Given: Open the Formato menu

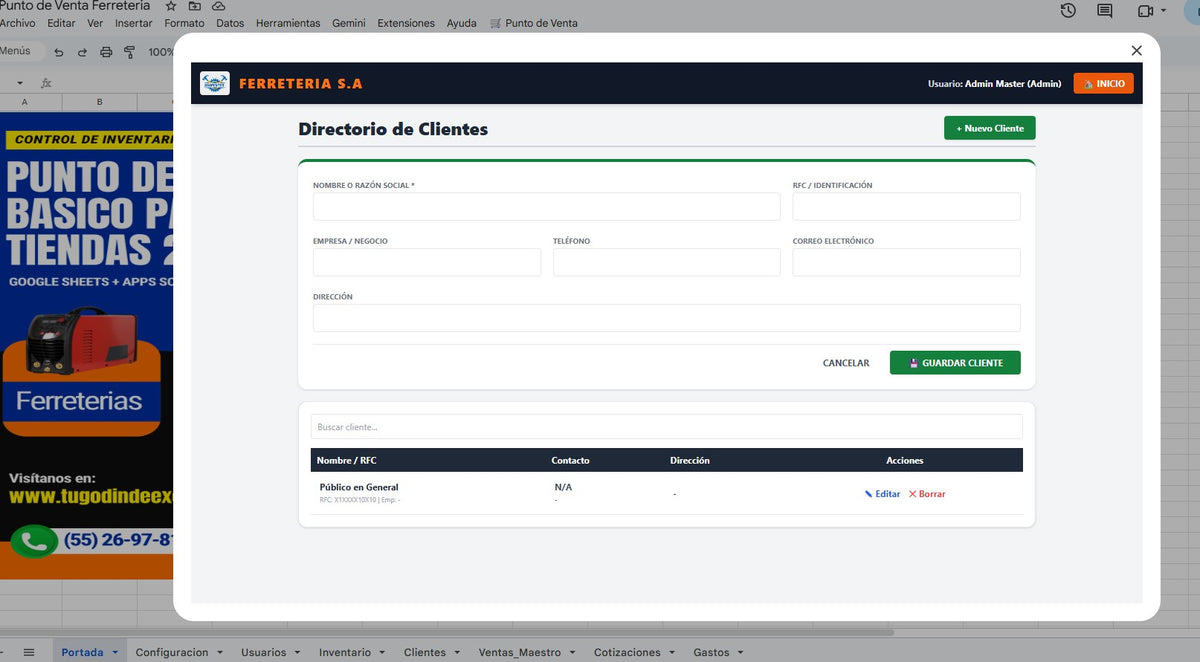Looking at the screenshot, I should pos(184,23).
